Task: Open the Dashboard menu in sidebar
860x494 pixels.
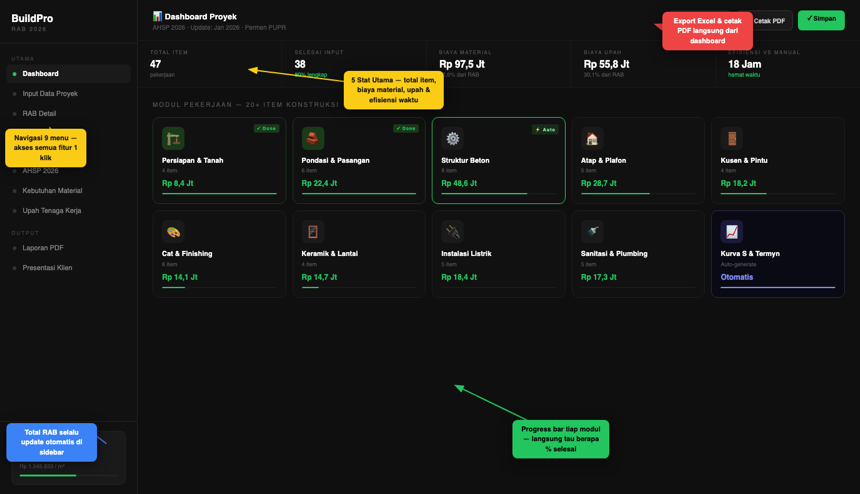Action: (x=69, y=73)
